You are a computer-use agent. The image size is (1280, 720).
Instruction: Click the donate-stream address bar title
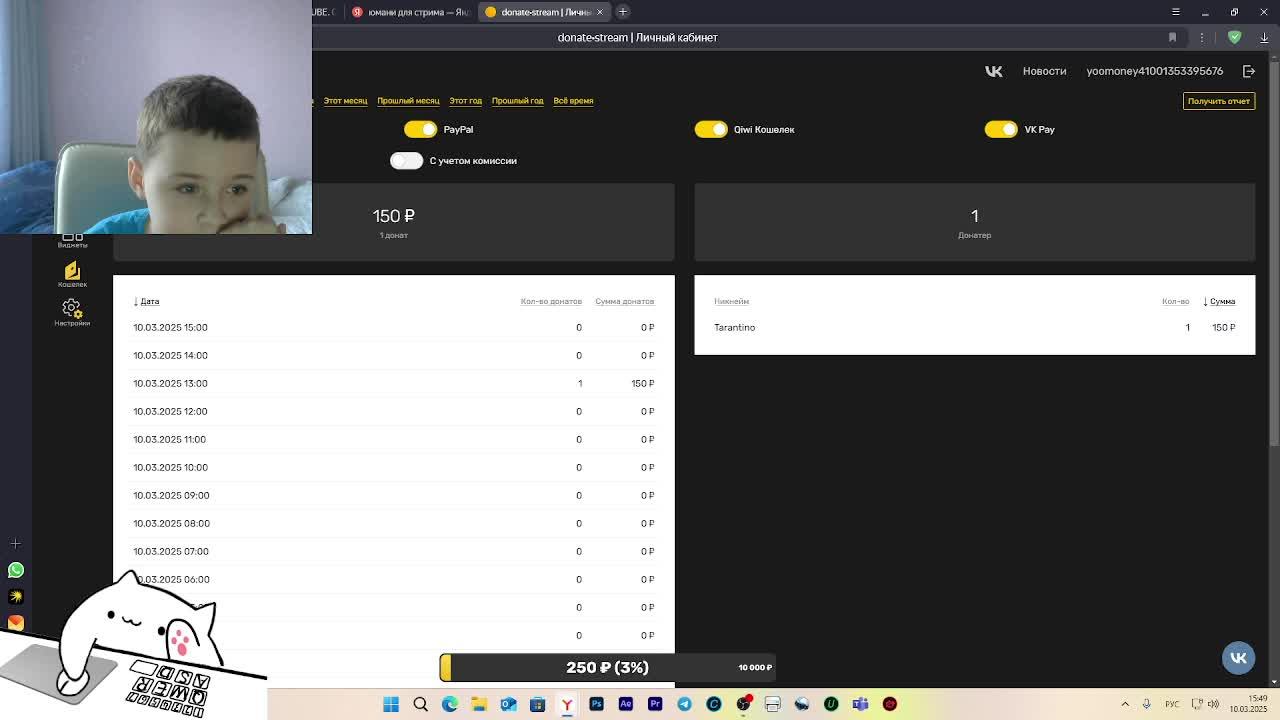(637, 37)
